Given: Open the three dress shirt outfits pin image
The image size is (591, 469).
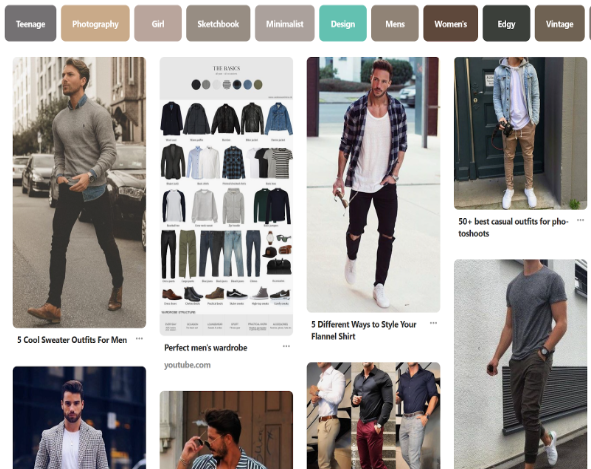Looking at the screenshot, I should point(373,416).
